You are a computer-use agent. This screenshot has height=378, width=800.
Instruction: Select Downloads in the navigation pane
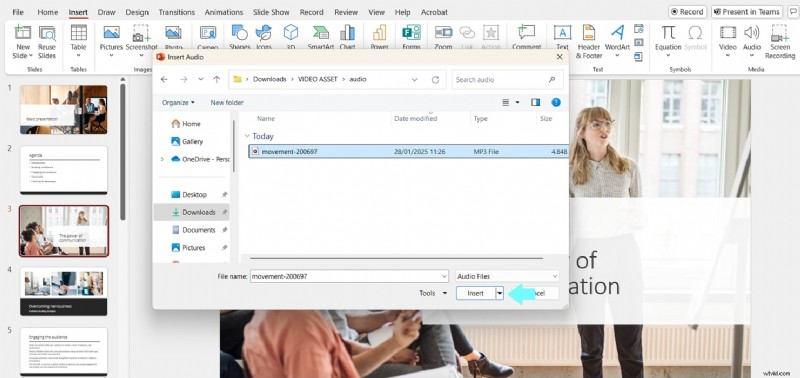[x=192, y=212]
